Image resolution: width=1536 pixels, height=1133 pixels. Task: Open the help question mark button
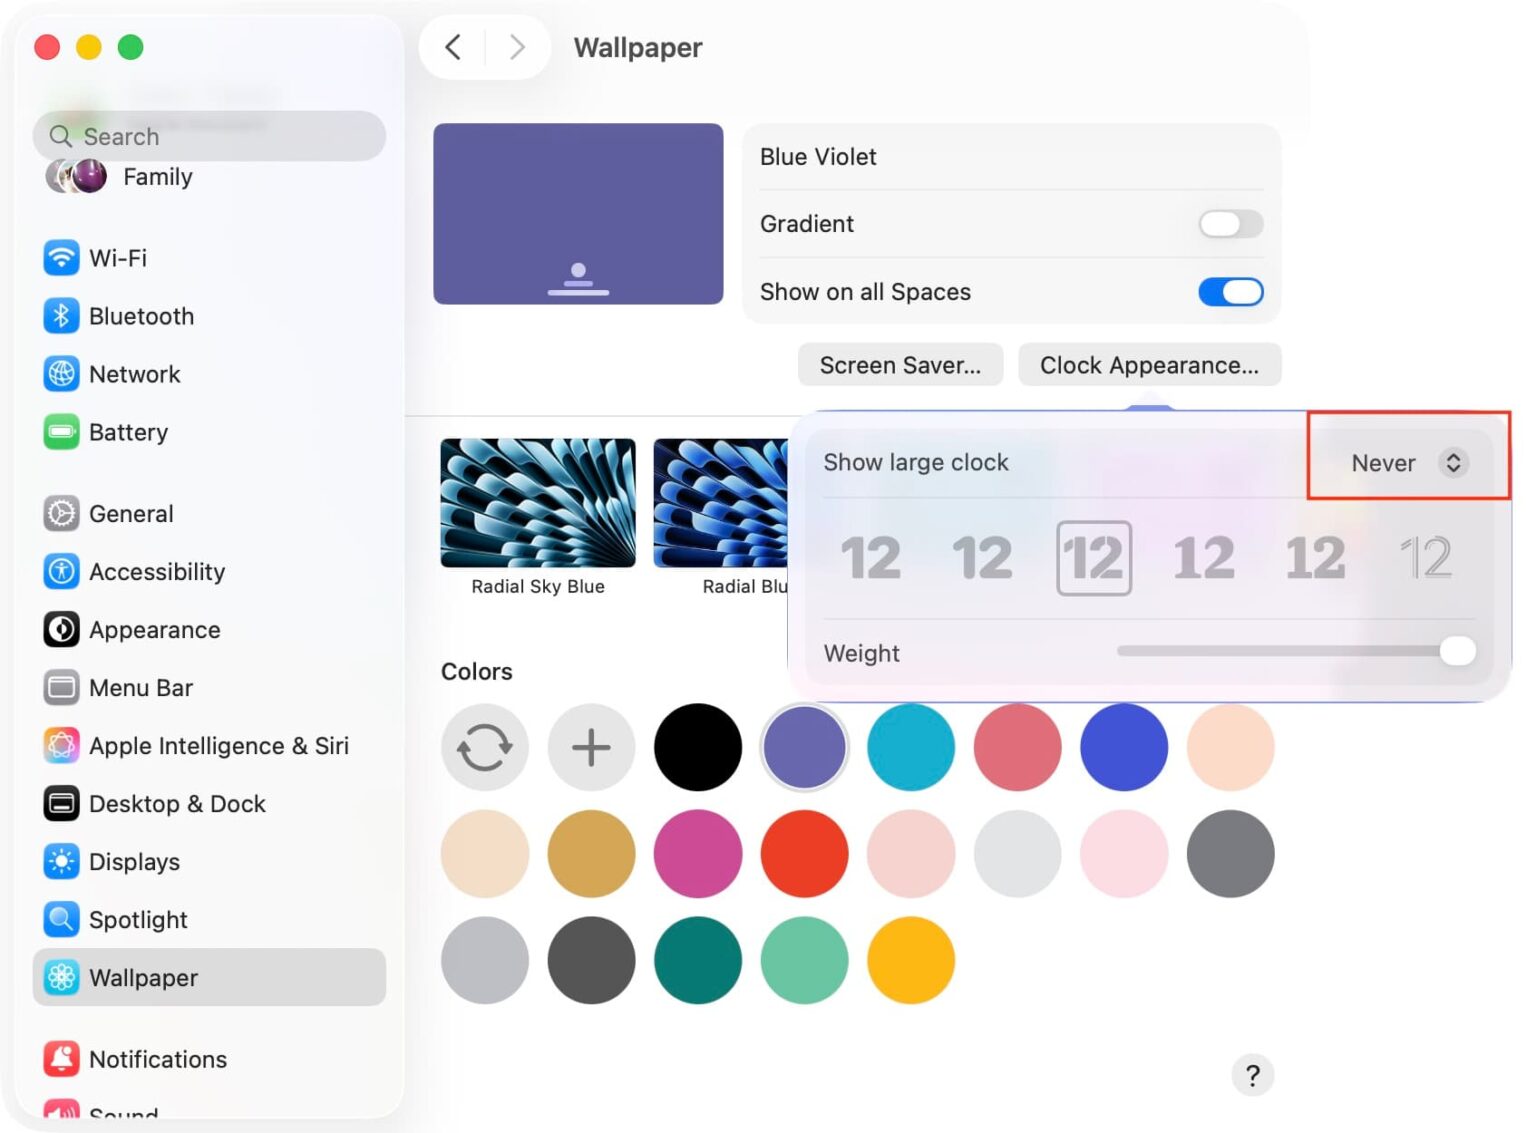point(1252,1076)
